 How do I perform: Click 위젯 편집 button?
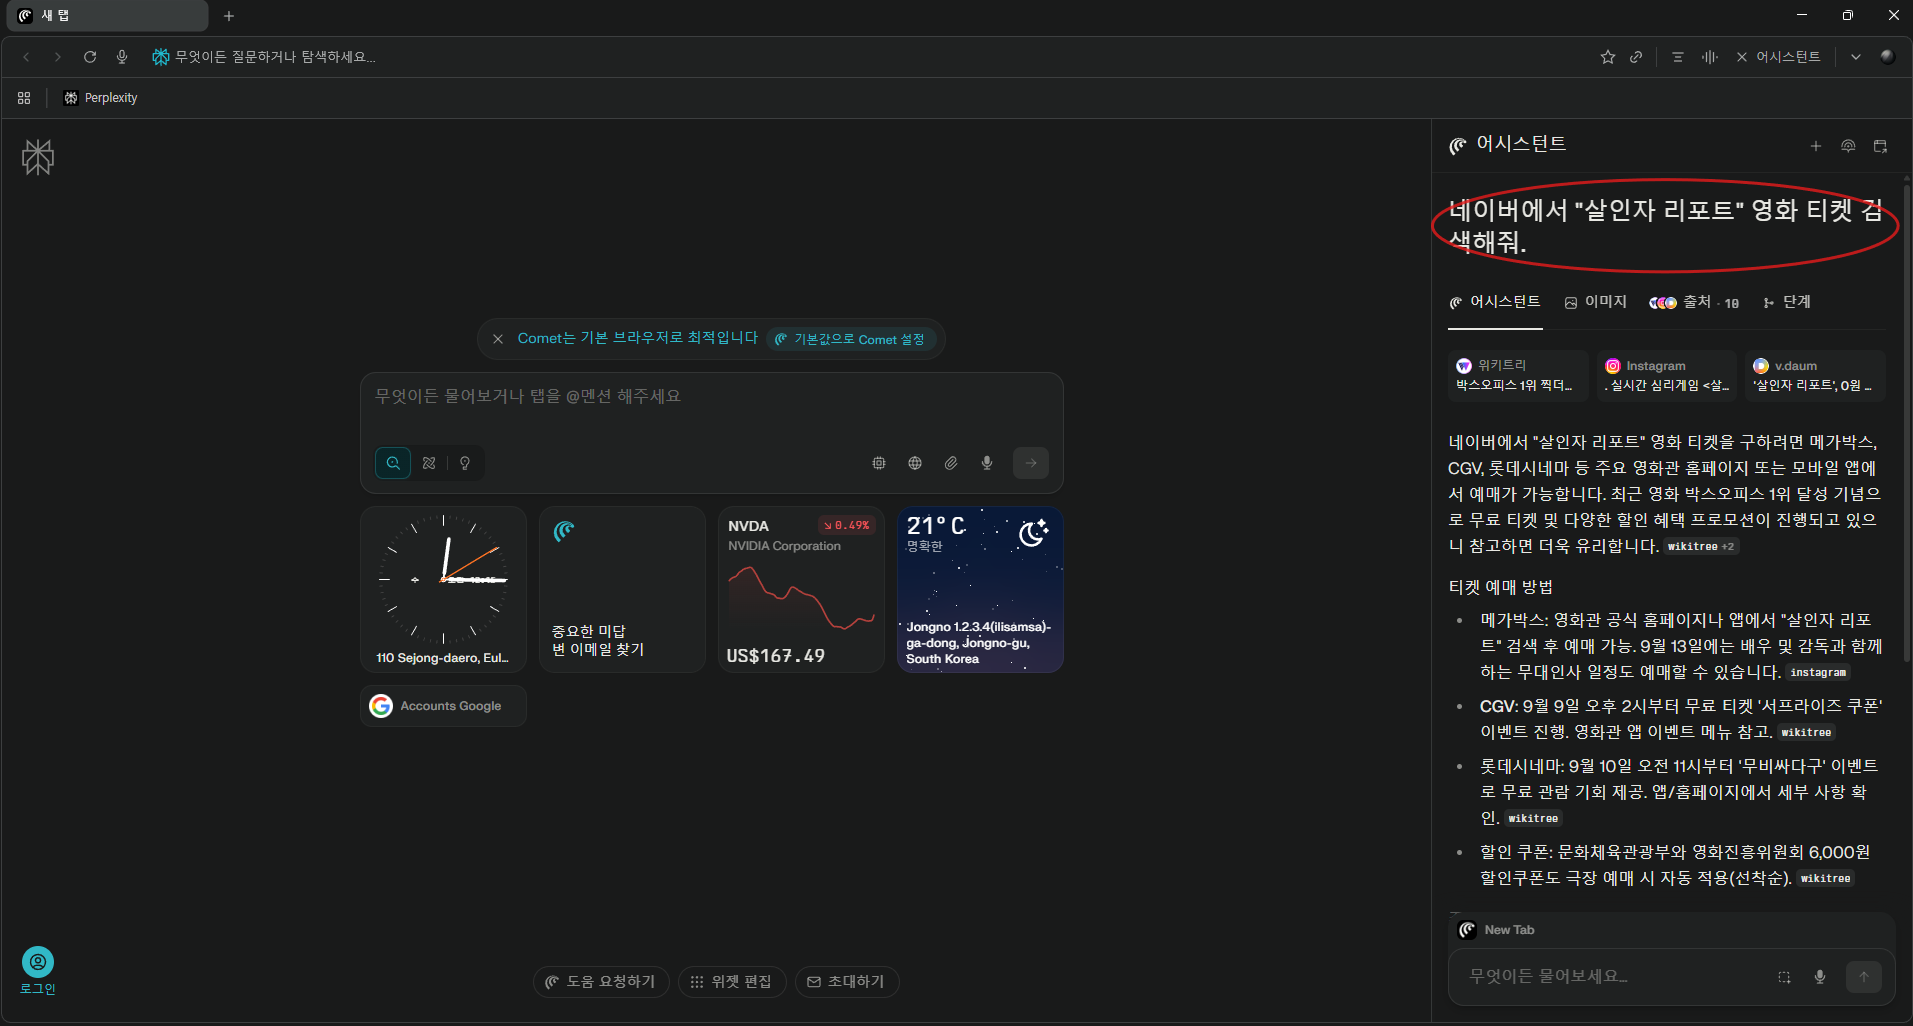[732, 982]
